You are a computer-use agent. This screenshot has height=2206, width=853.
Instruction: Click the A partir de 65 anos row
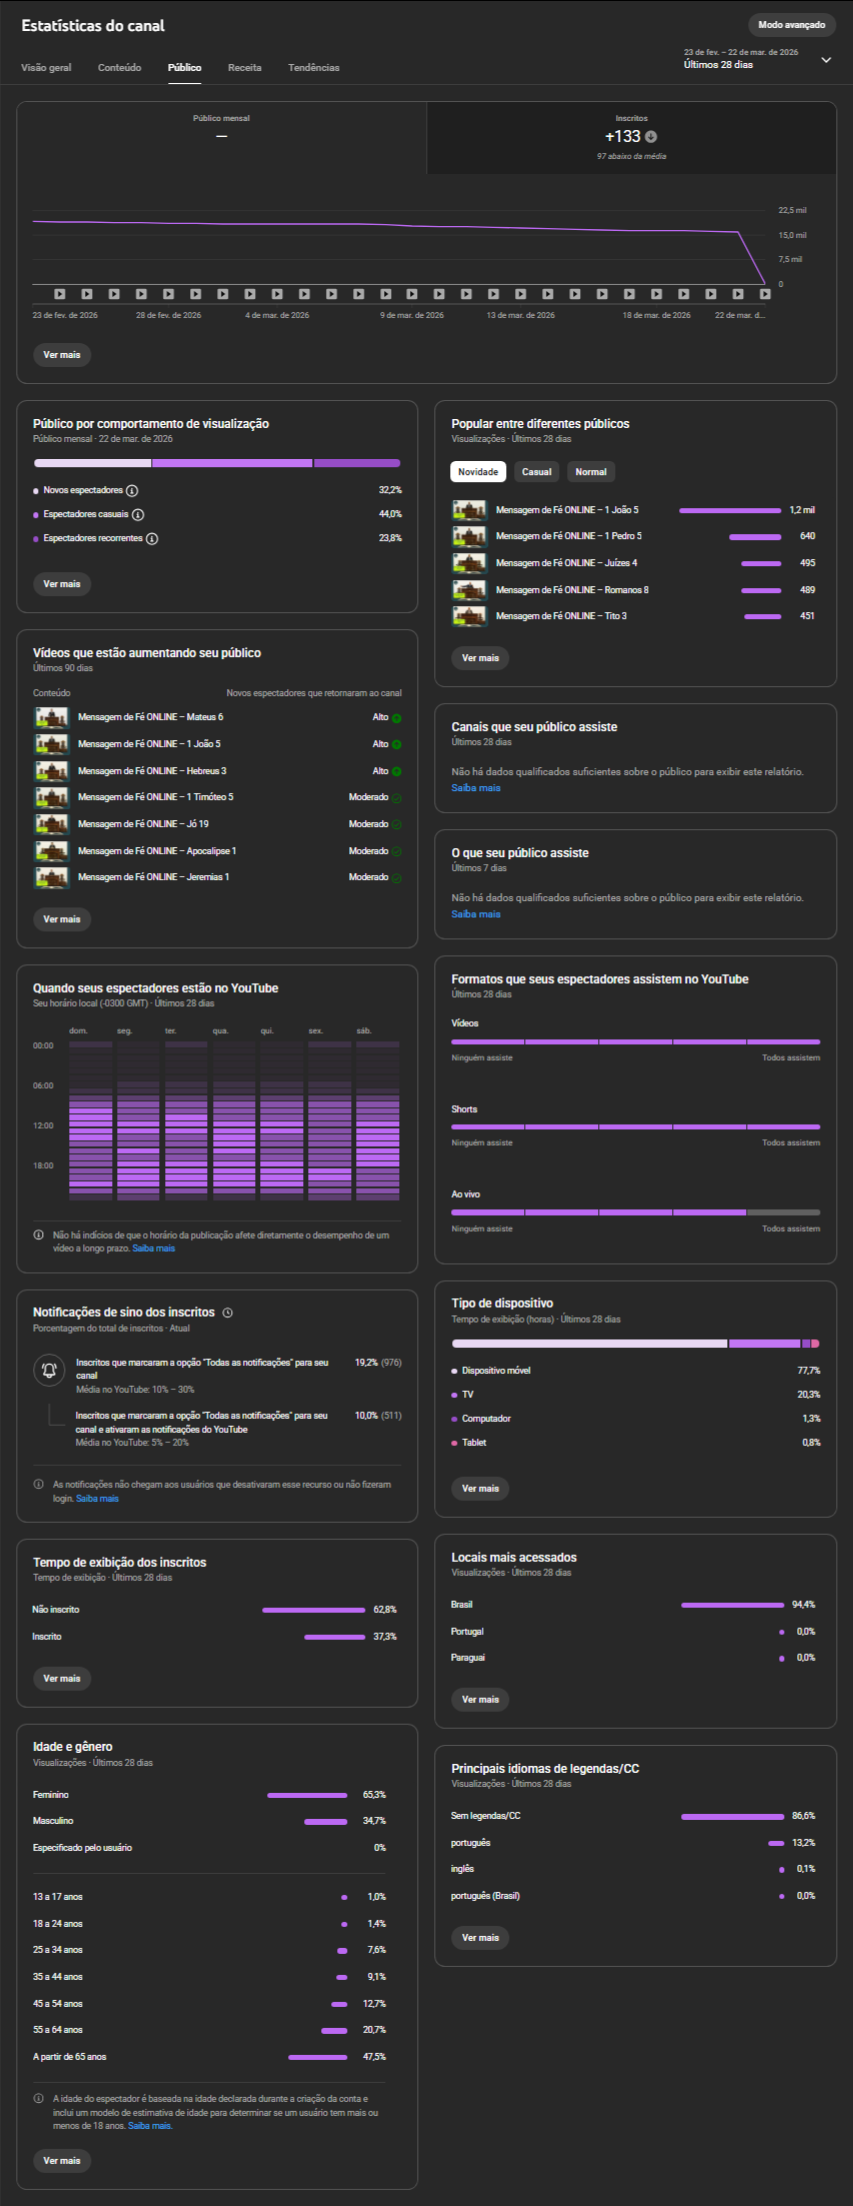[x=209, y=2057]
